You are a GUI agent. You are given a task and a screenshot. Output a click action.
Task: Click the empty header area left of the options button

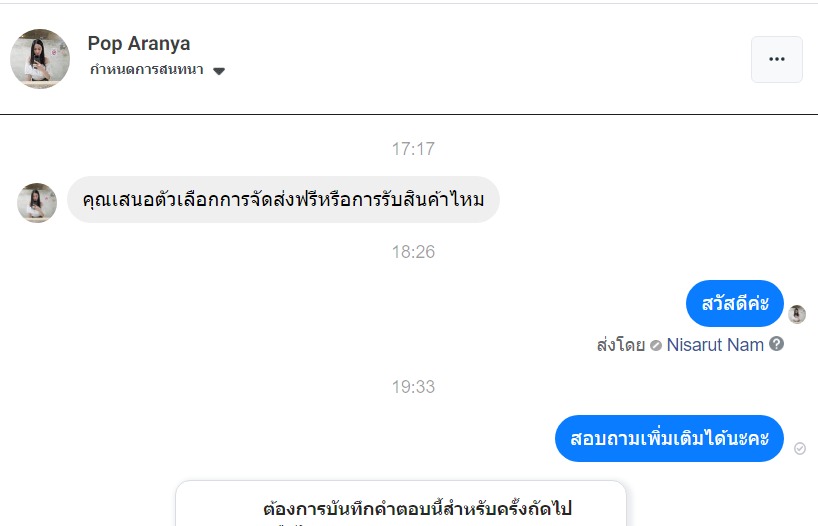pos(500,59)
